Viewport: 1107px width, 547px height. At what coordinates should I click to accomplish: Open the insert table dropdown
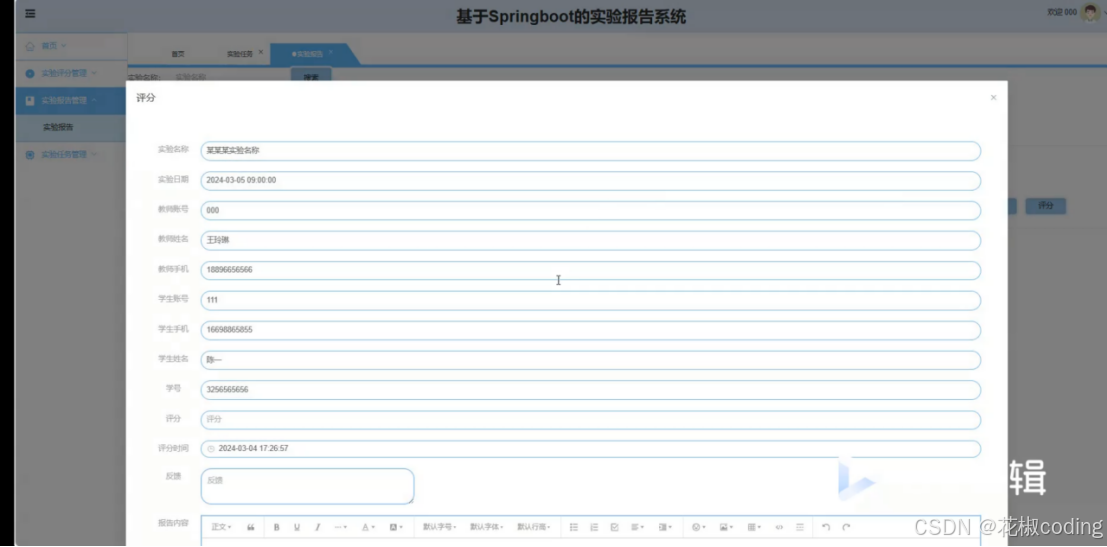click(754, 527)
